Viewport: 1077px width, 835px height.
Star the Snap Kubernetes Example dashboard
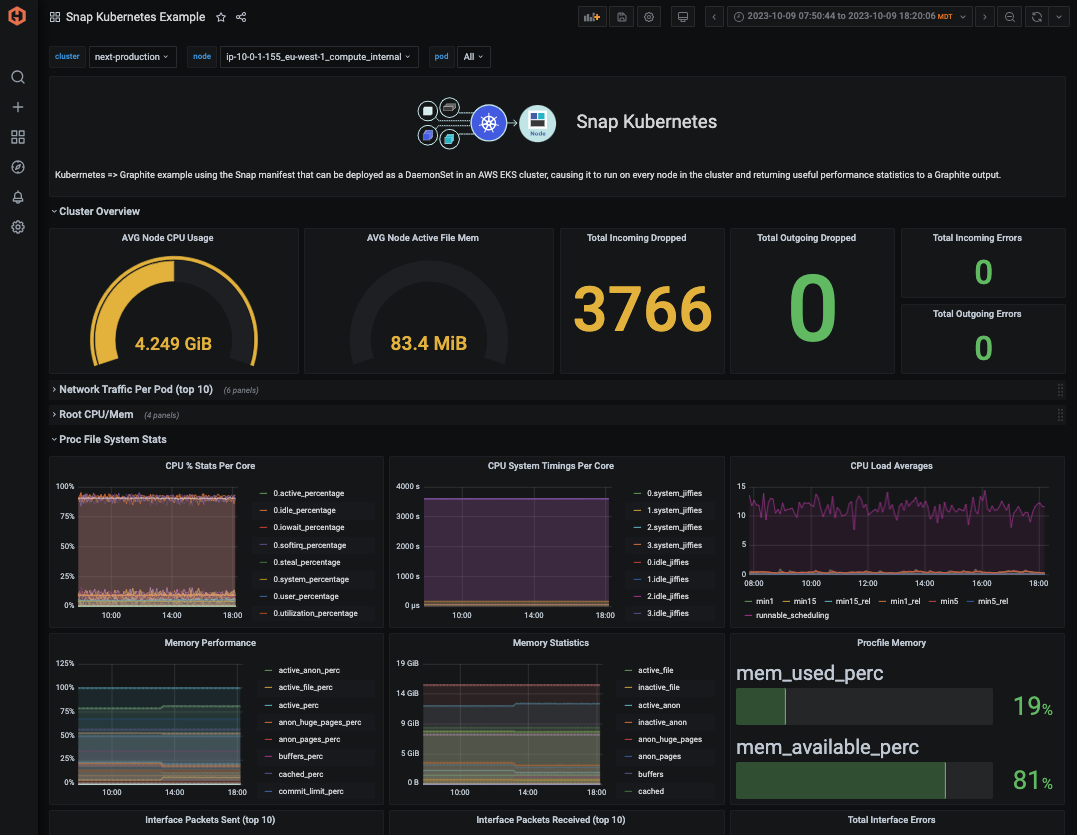221,17
